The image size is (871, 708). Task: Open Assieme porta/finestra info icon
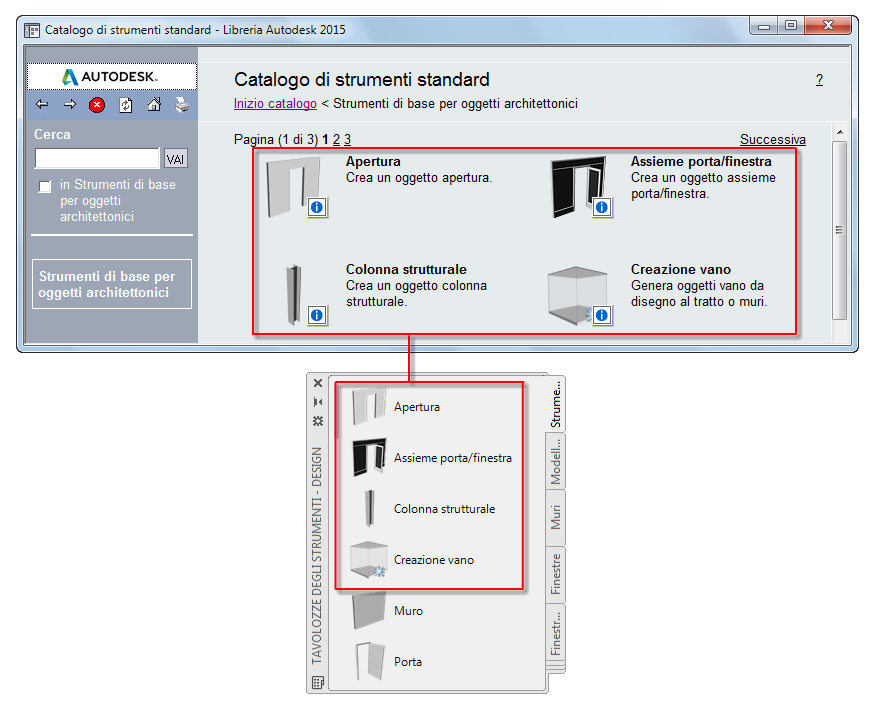pyautogui.click(x=602, y=208)
